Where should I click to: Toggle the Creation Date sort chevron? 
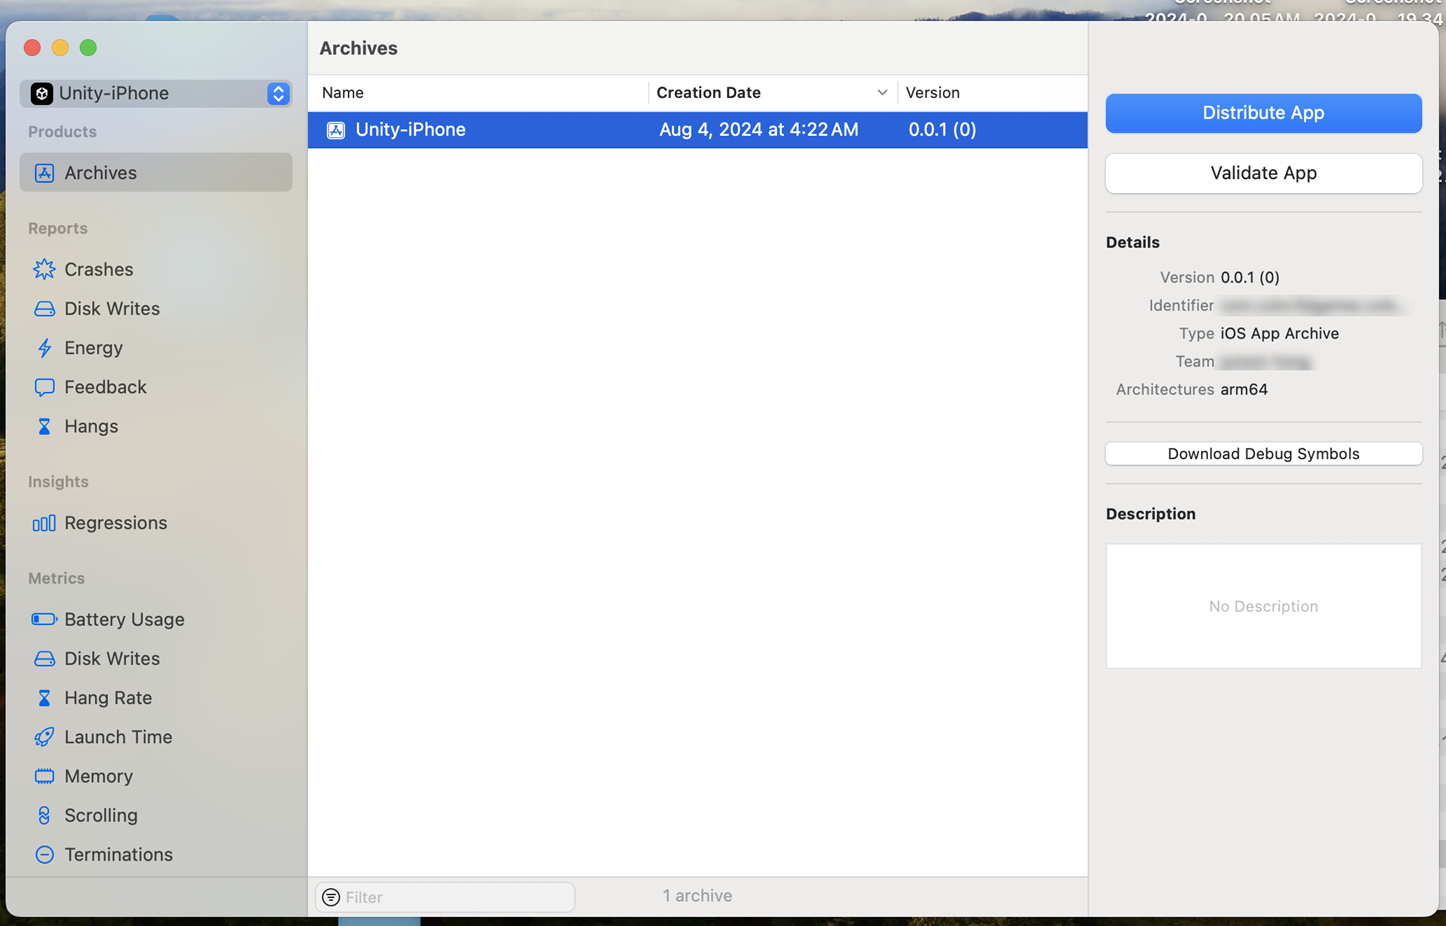point(882,93)
